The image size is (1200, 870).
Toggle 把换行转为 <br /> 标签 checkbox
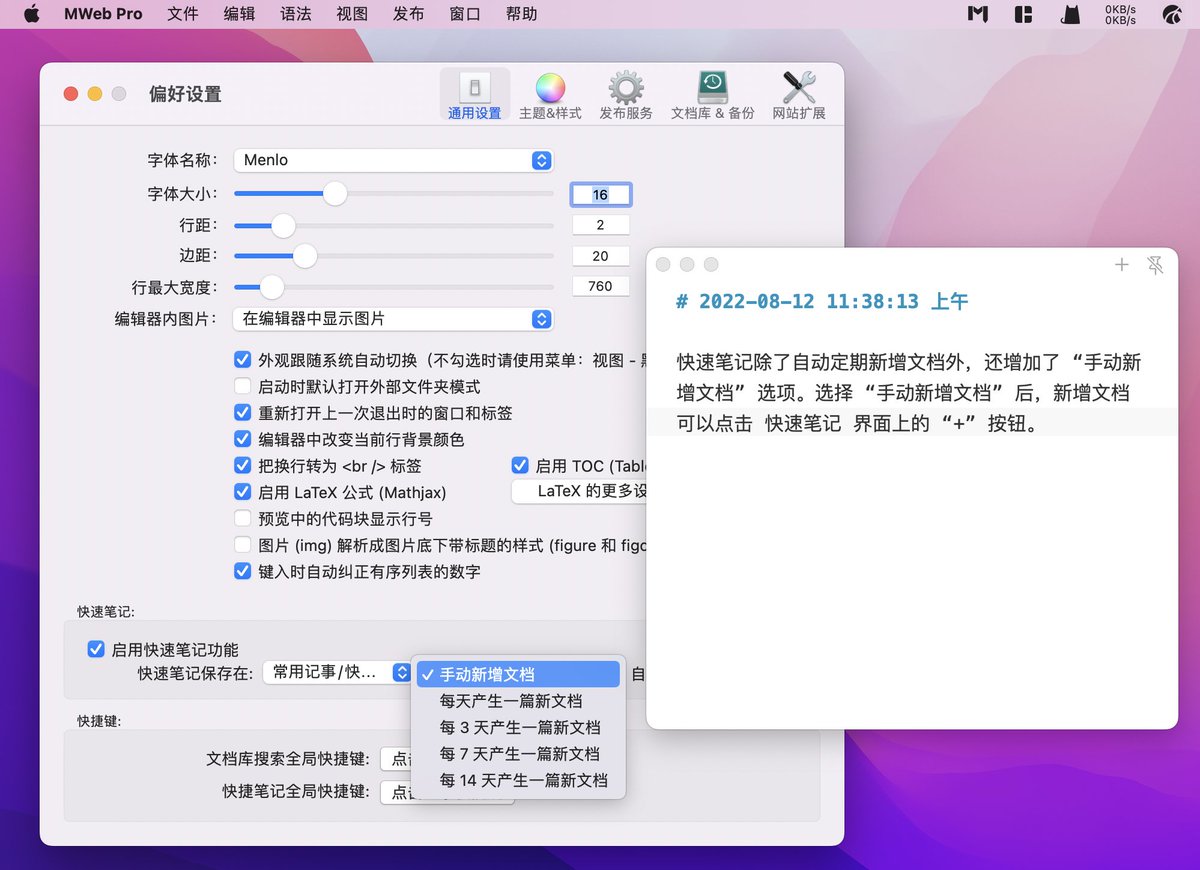[x=242, y=465]
